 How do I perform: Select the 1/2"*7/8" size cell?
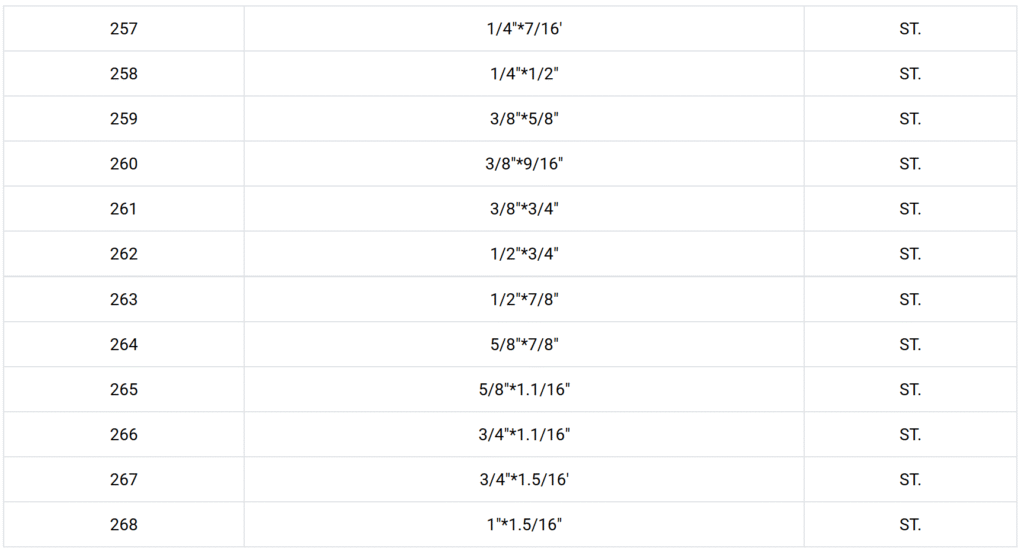[524, 299]
